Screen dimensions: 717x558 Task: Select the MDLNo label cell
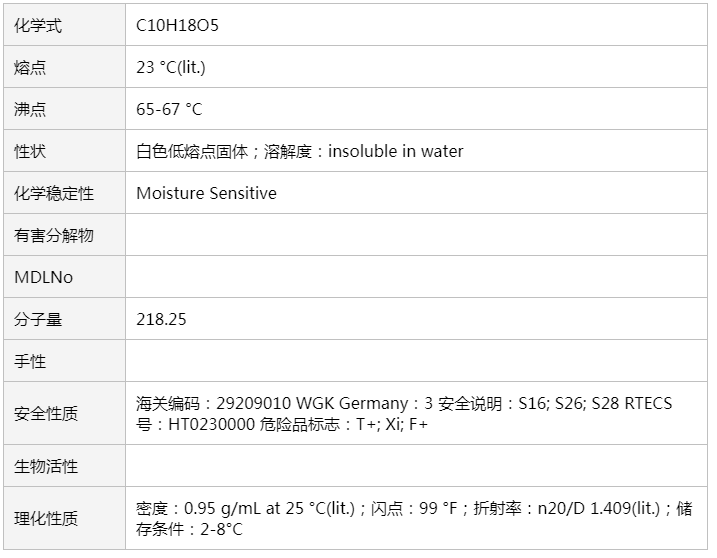tap(43, 277)
